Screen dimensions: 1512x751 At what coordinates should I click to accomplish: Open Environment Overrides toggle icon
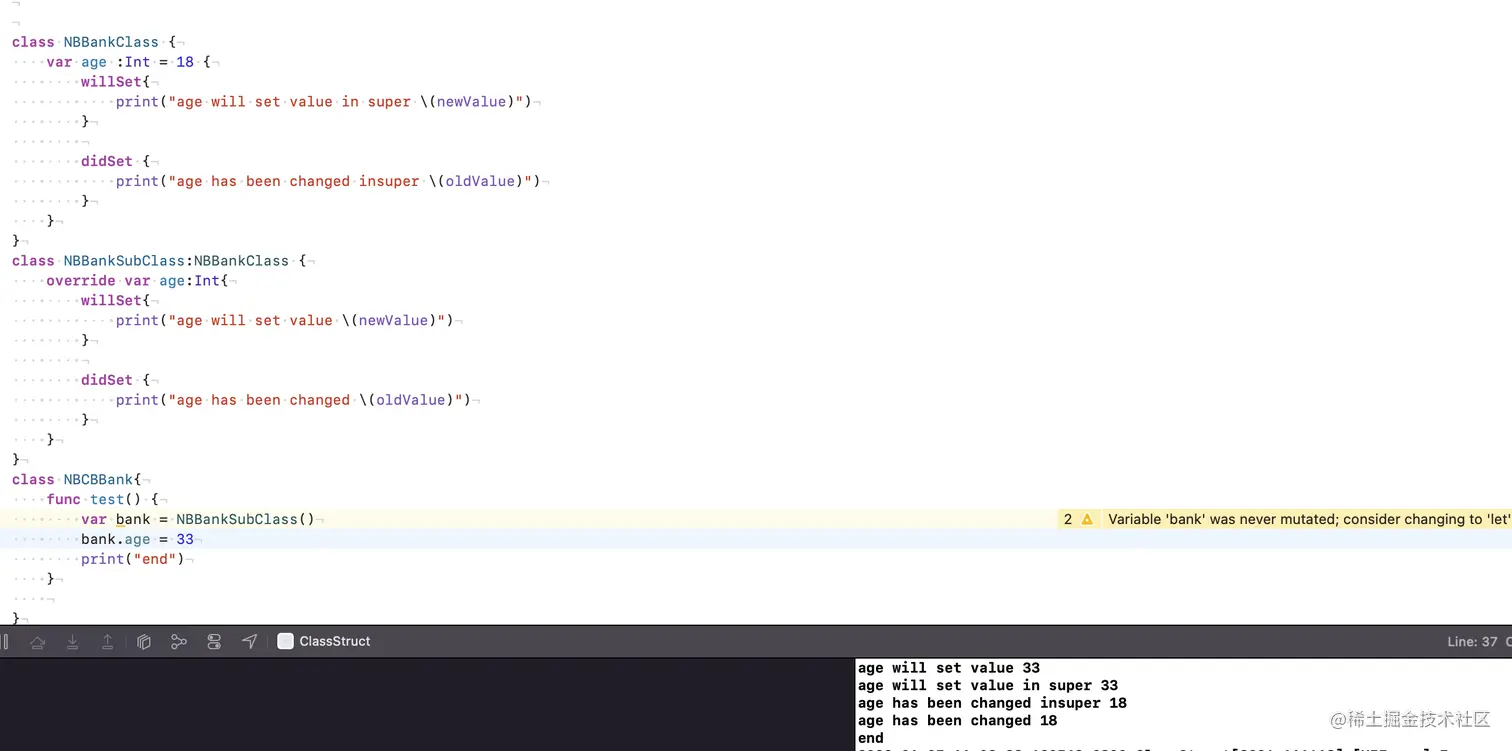(x=214, y=642)
